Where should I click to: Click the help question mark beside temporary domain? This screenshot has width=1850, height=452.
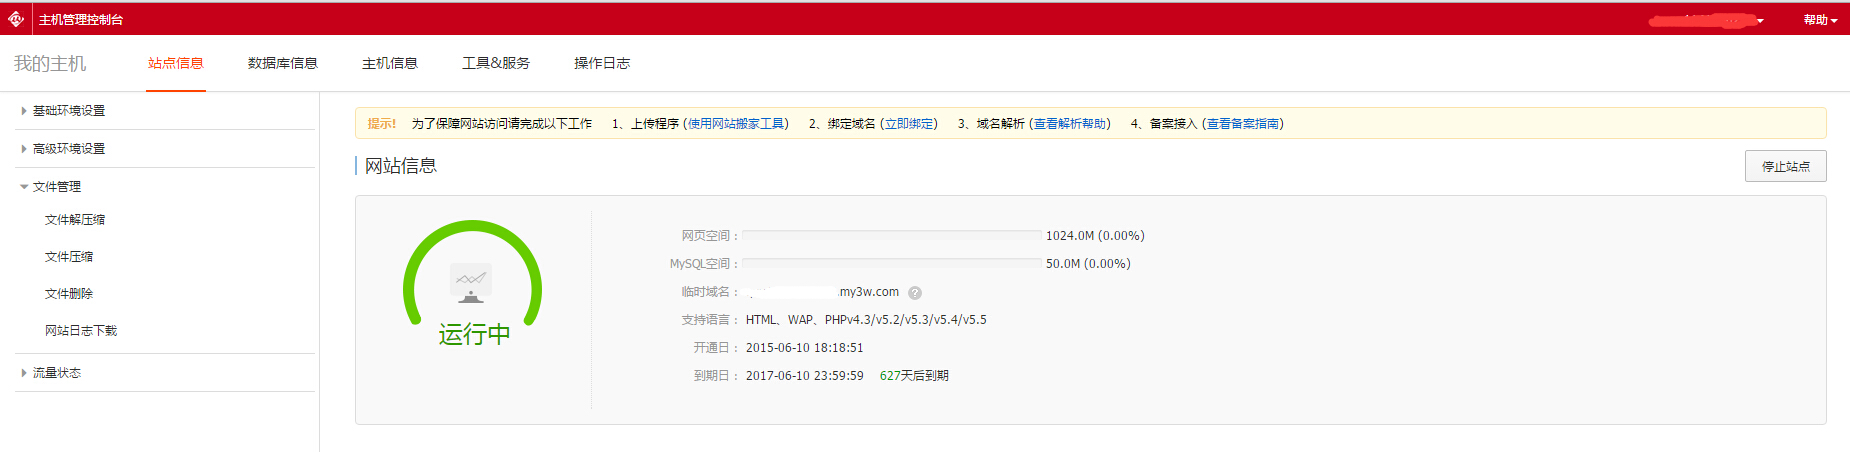click(x=915, y=293)
